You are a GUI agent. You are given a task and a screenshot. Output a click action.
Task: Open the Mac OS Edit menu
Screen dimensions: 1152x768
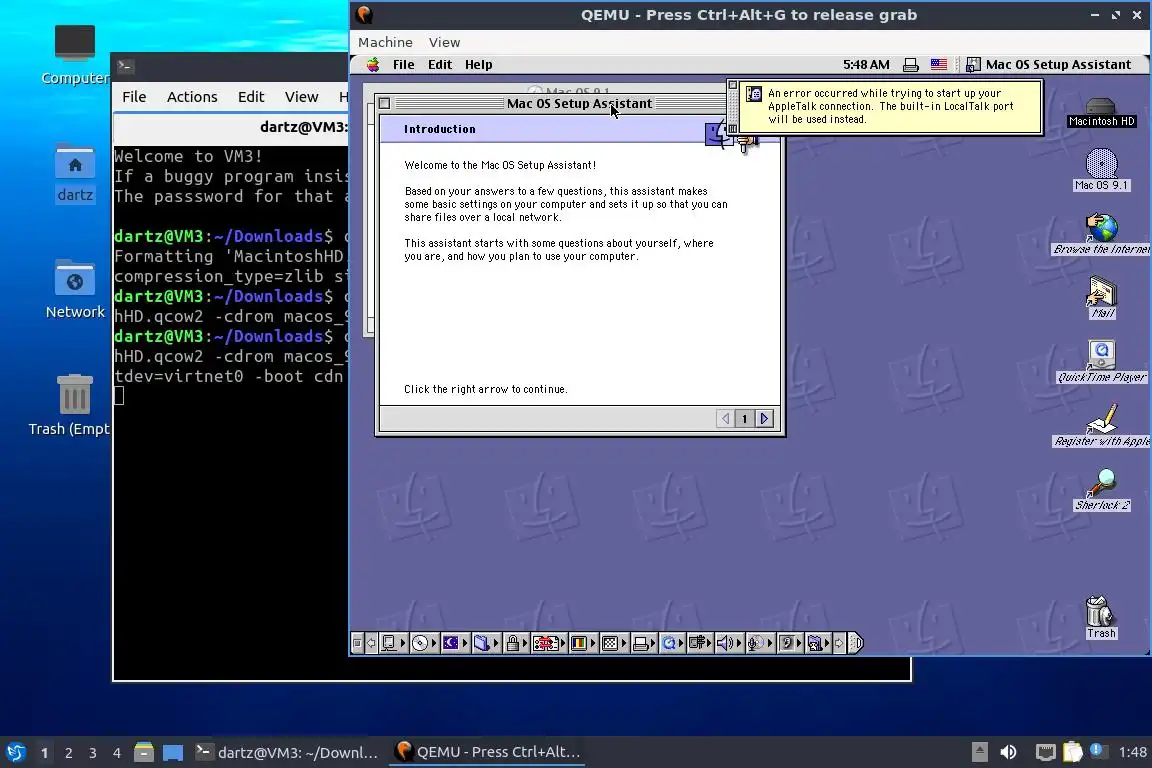(x=439, y=65)
